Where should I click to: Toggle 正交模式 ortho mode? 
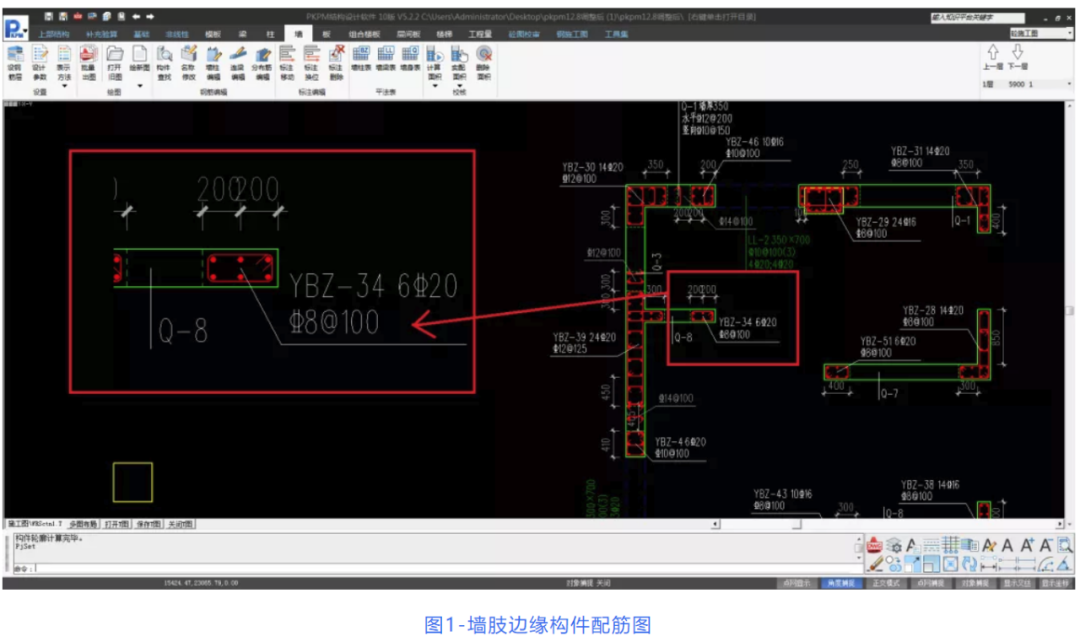[886, 583]
